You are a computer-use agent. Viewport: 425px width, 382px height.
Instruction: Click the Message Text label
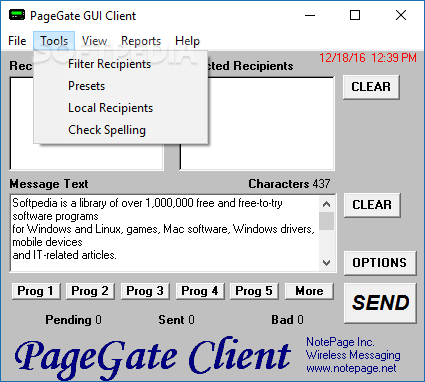[49, 184]
